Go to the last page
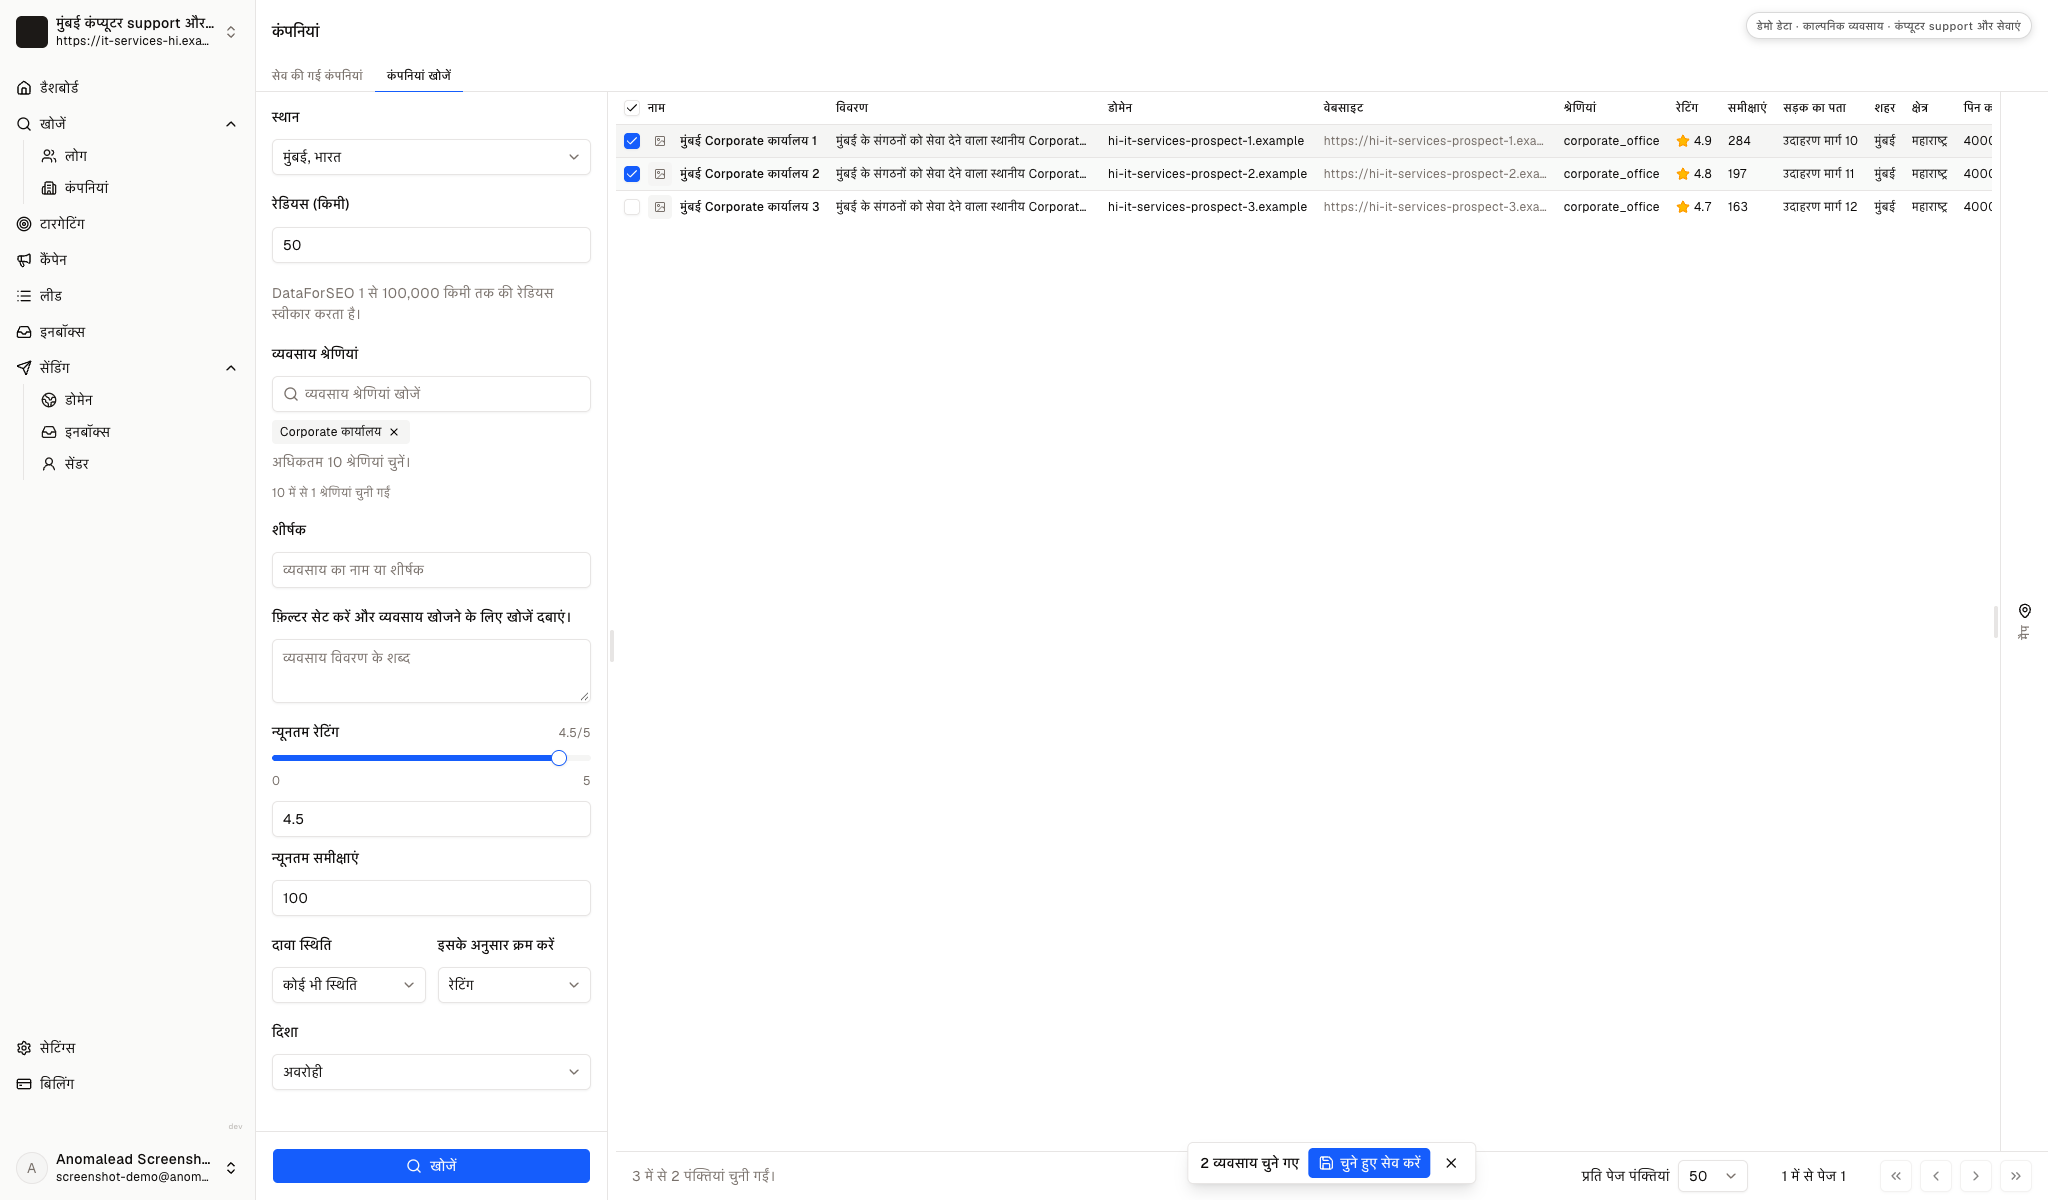The width and height of the screenshot is (2048, 1200). coord(2016,1176)
